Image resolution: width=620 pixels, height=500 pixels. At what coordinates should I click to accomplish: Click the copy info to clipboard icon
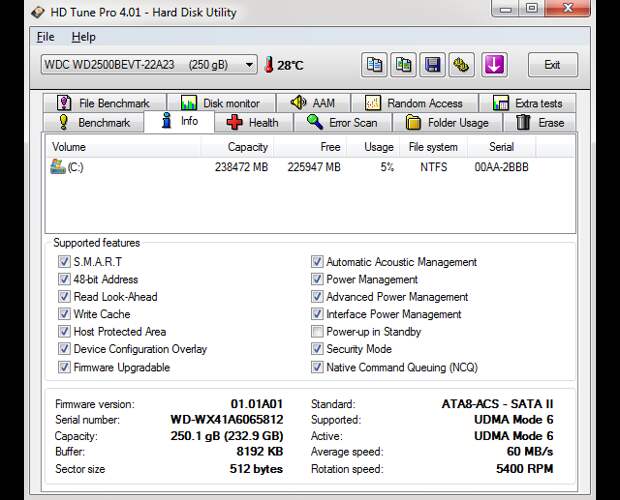click(374, 64)
